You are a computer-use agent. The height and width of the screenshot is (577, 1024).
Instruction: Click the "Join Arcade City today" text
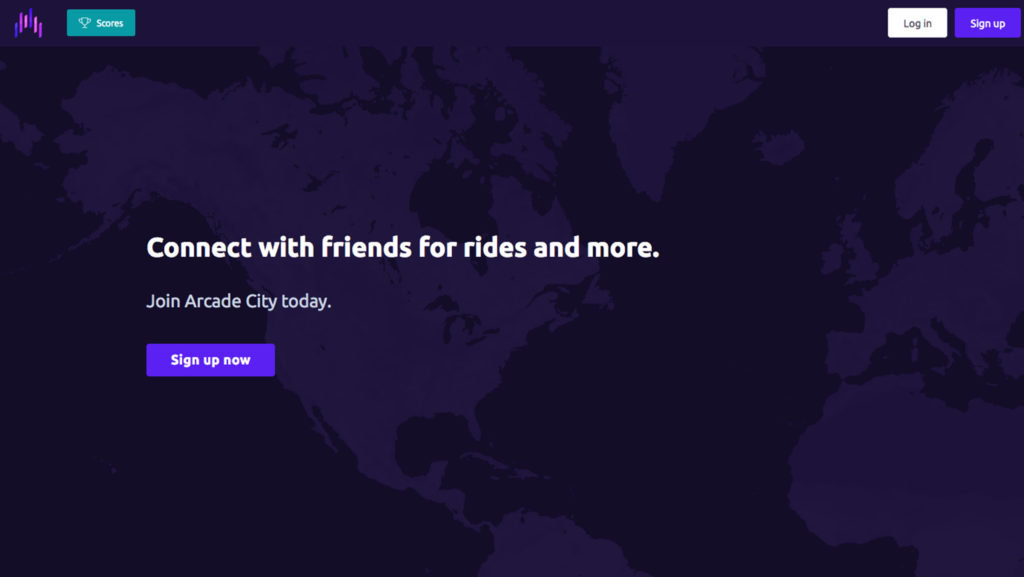tap(238, 301)
